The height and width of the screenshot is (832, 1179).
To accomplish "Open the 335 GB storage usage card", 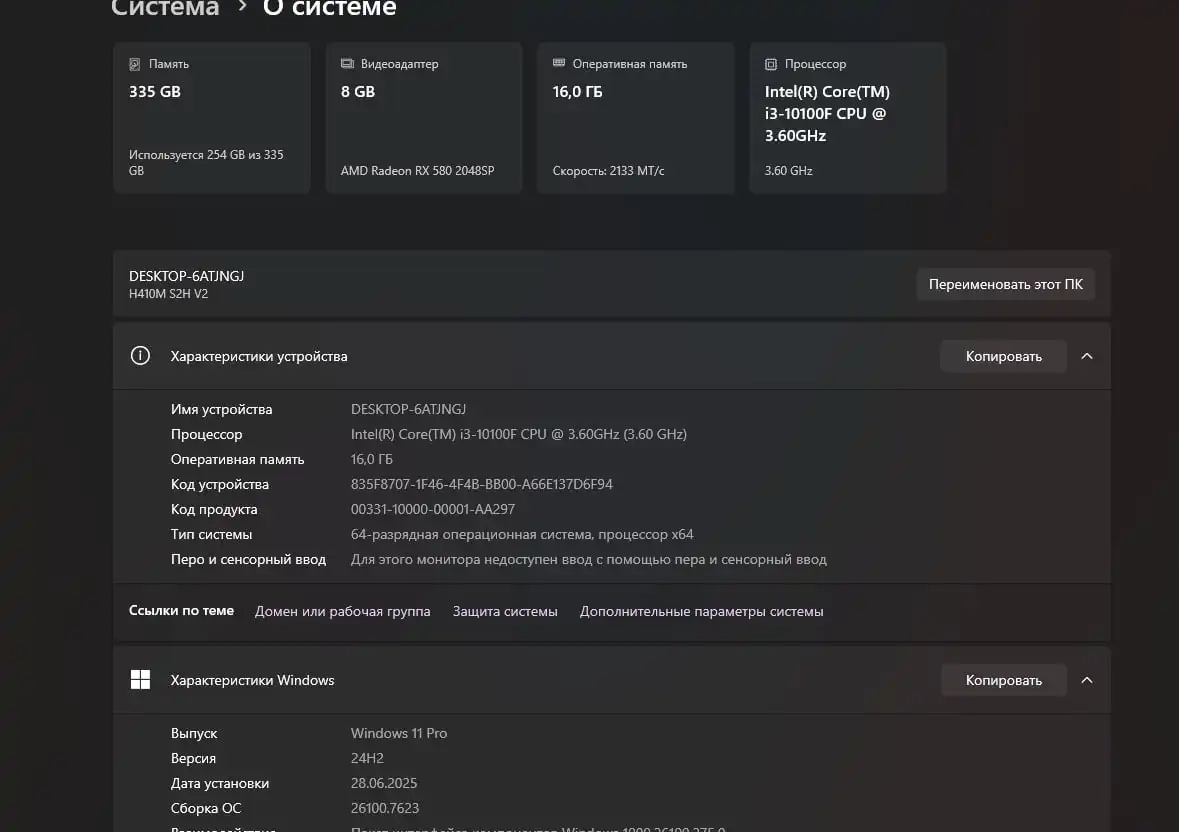I will click(211, 117).
